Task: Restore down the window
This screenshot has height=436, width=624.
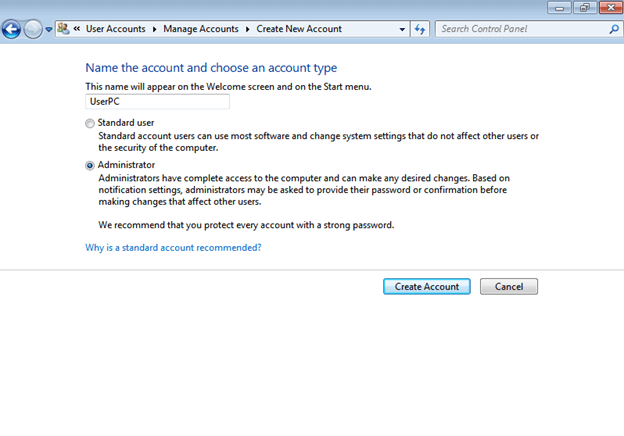Action: click(x=585, y=8)
